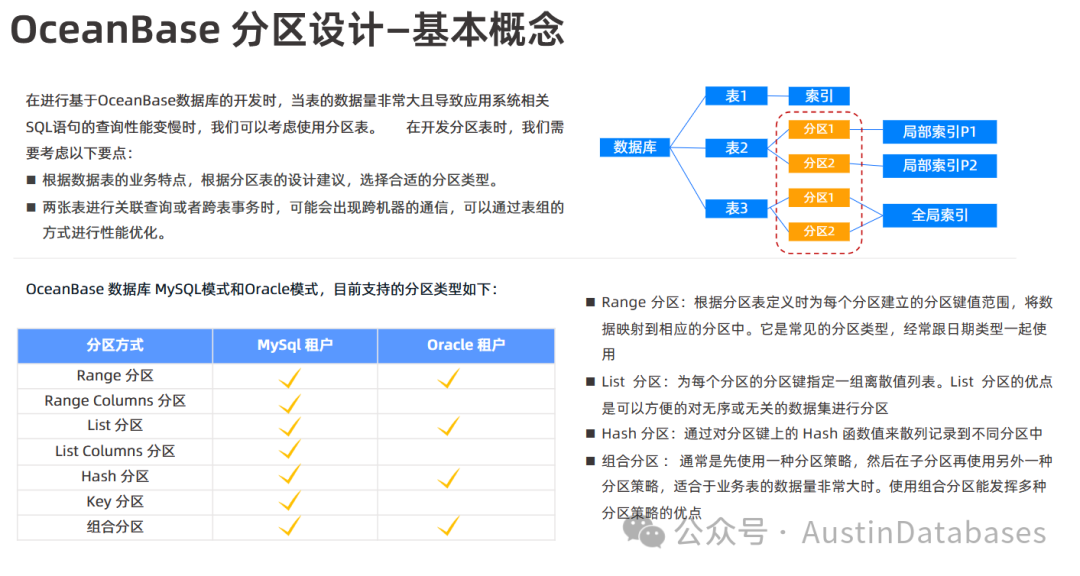
Task: Click the MySql checkmark for List Columns 分区
Action: click(x=290, y=450)
